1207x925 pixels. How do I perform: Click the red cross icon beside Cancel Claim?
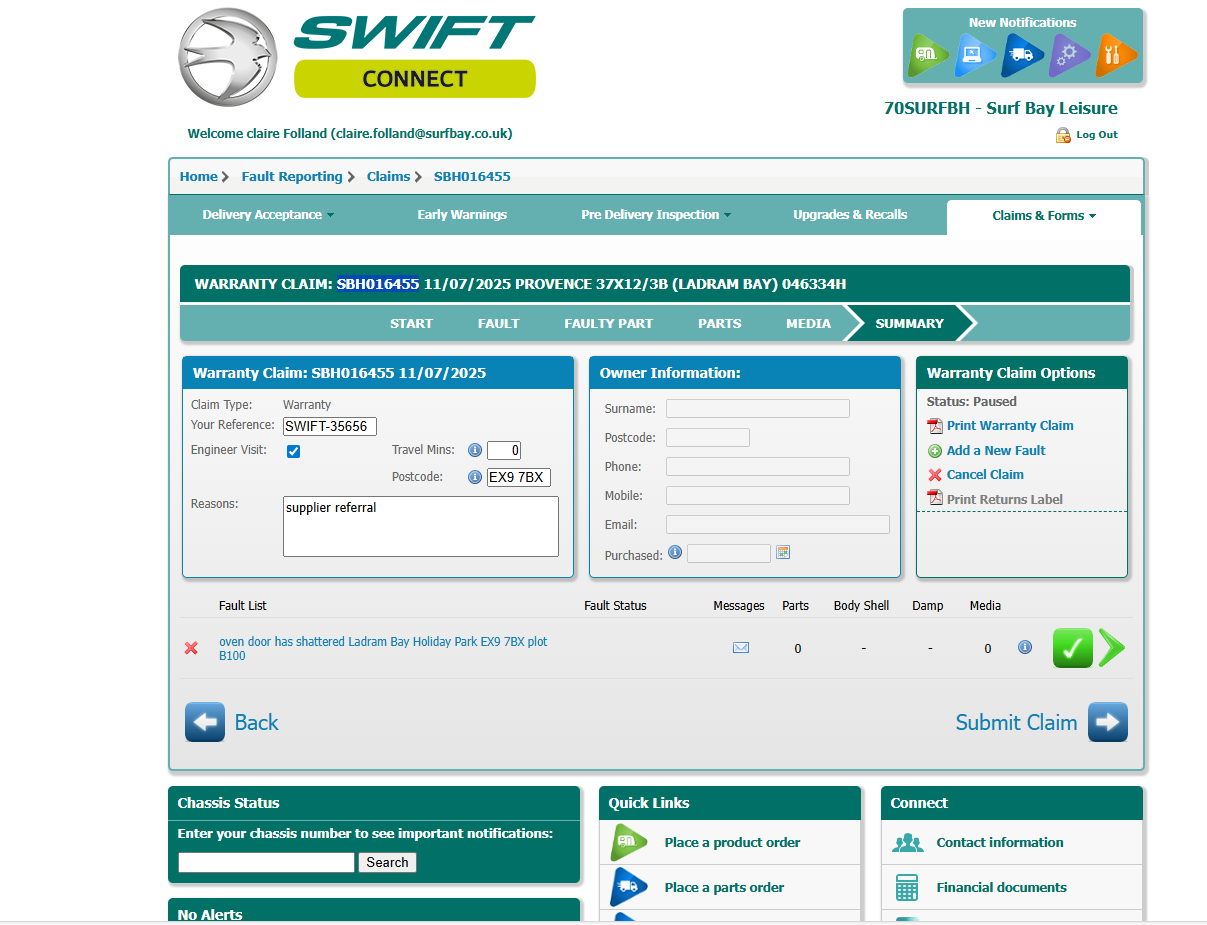tap(935, 475)
